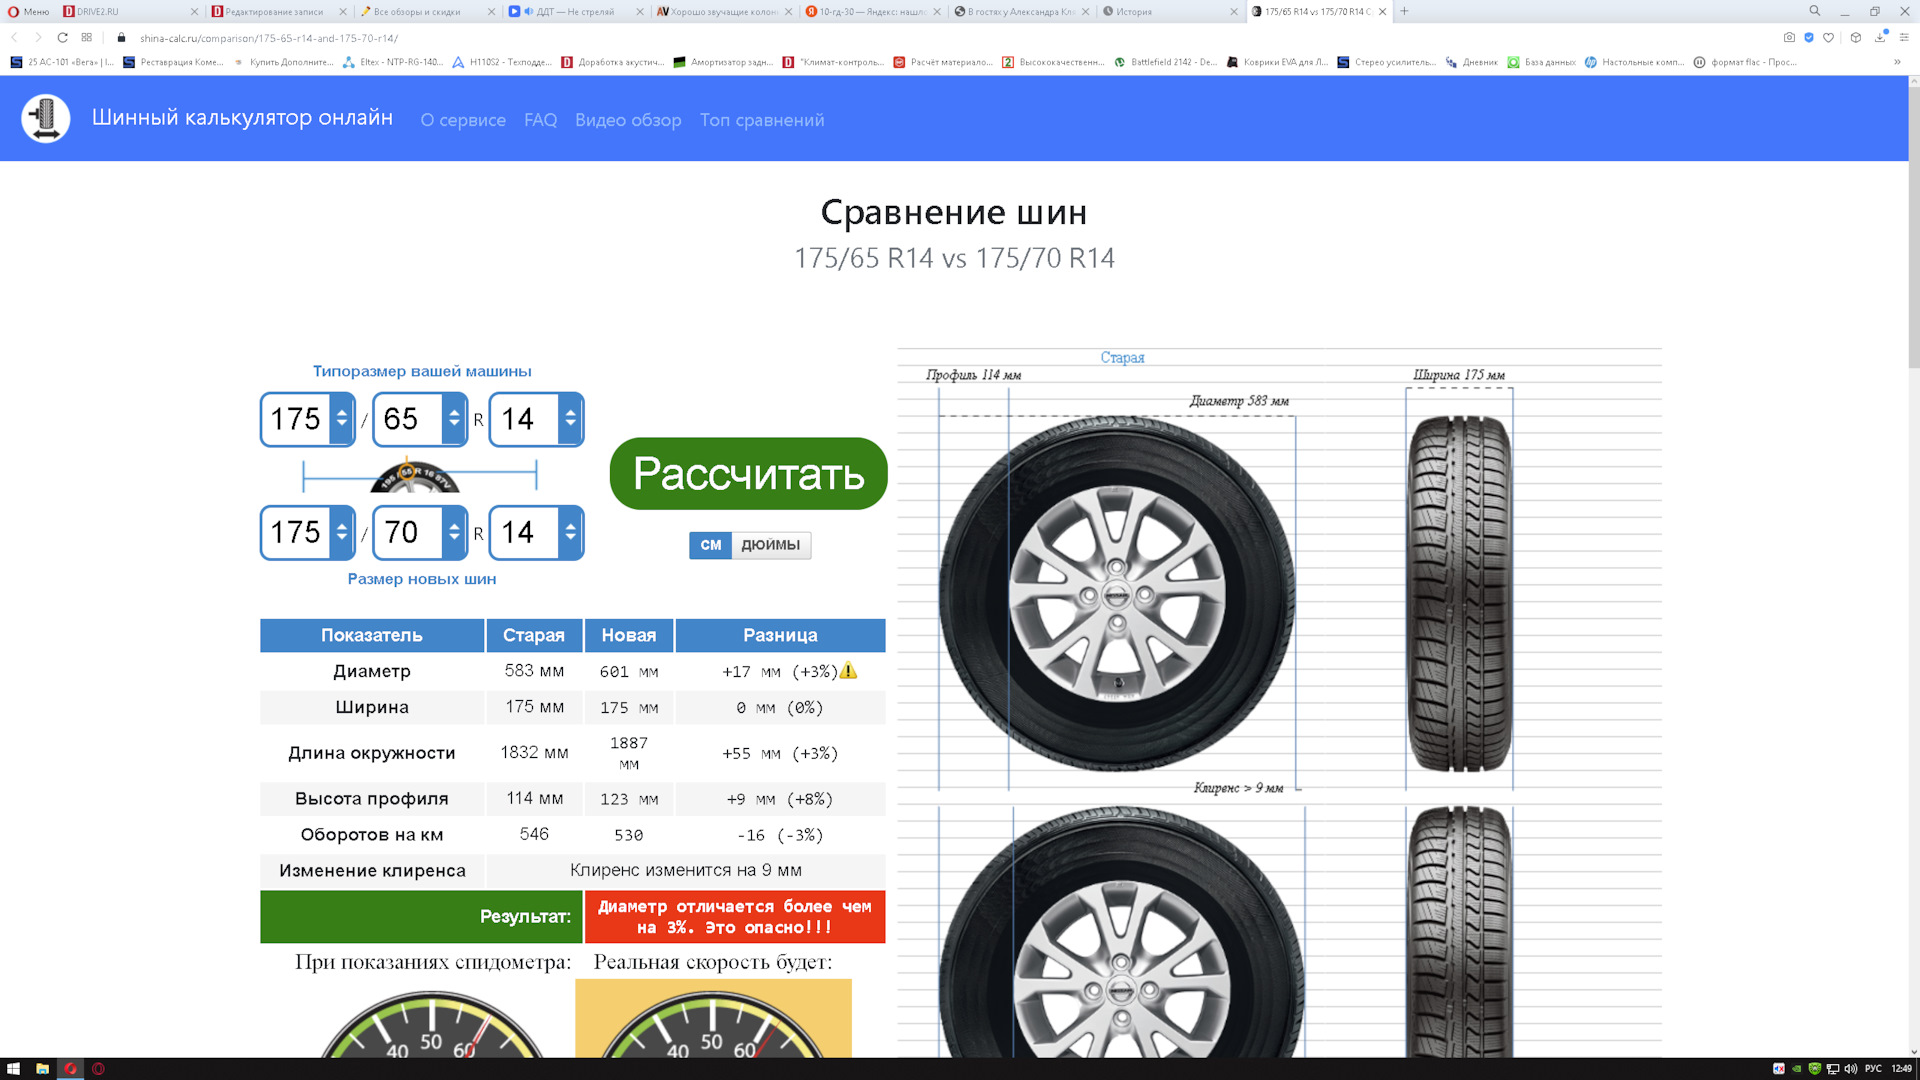Image resolution: width=1920 pixels, height=1080 pixels.
Task: Click the old tire wheel image
Action: coord(1117,594)
